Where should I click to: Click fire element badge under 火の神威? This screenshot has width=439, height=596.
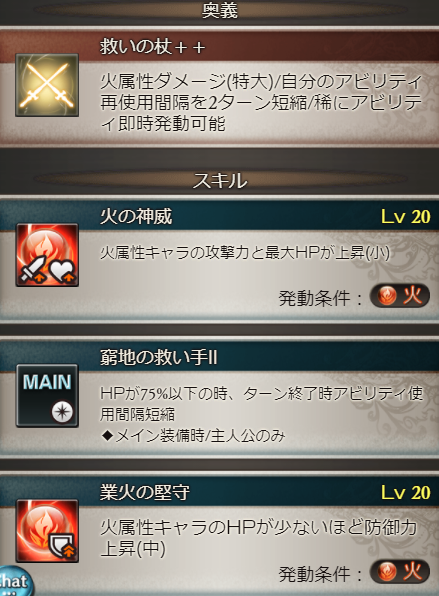400,295
